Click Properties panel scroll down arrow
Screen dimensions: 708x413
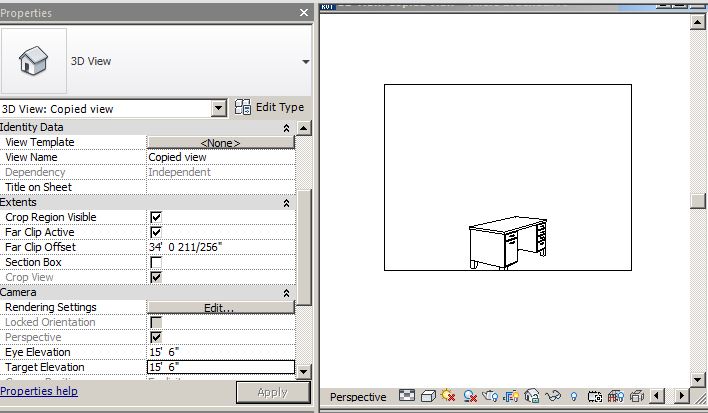[304, 372]
